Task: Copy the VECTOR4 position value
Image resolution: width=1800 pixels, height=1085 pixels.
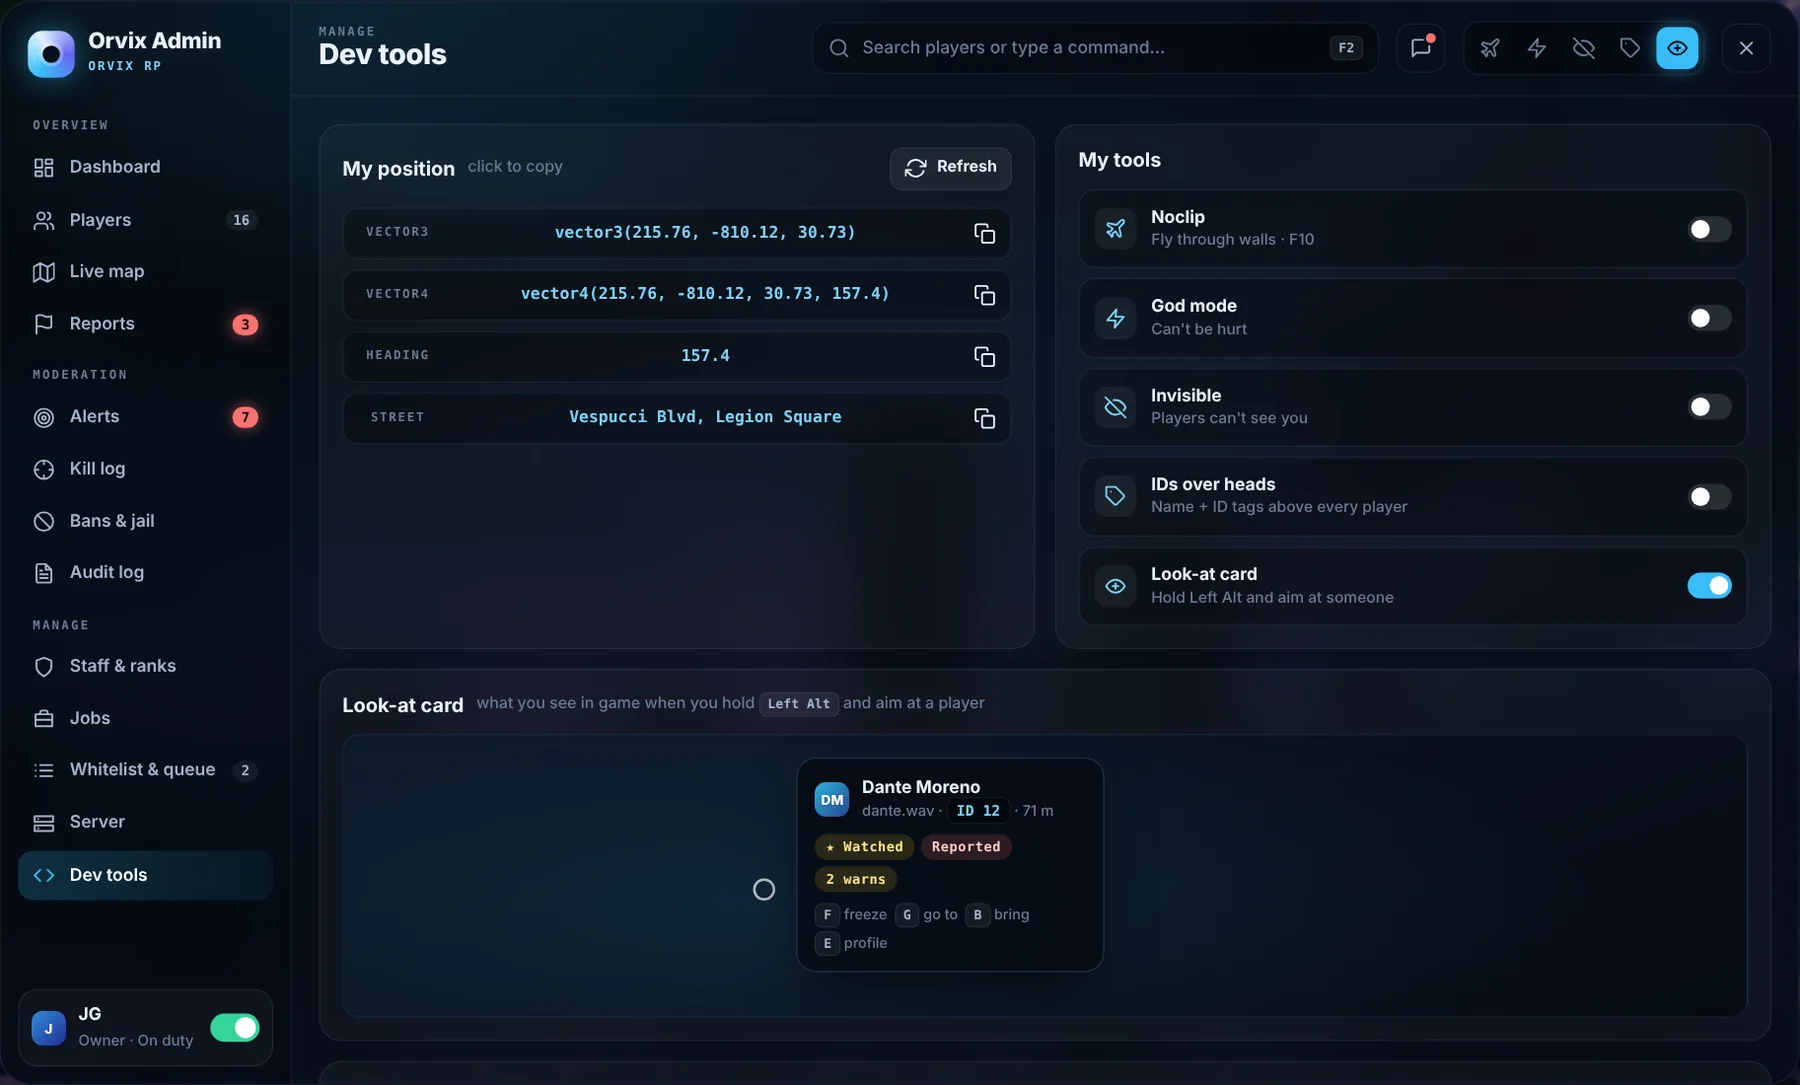Action: point(984,295)
